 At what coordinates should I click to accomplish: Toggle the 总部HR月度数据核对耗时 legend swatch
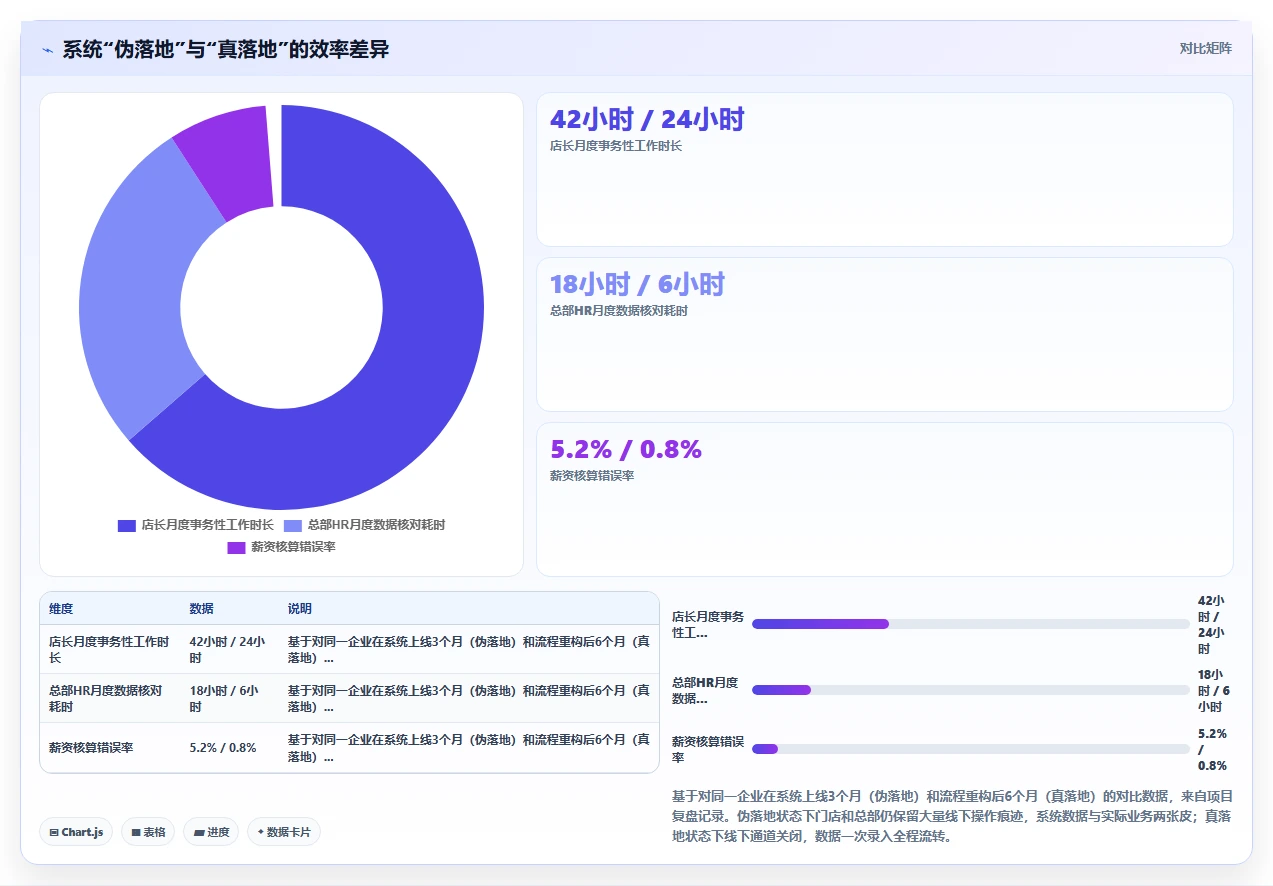292,525
